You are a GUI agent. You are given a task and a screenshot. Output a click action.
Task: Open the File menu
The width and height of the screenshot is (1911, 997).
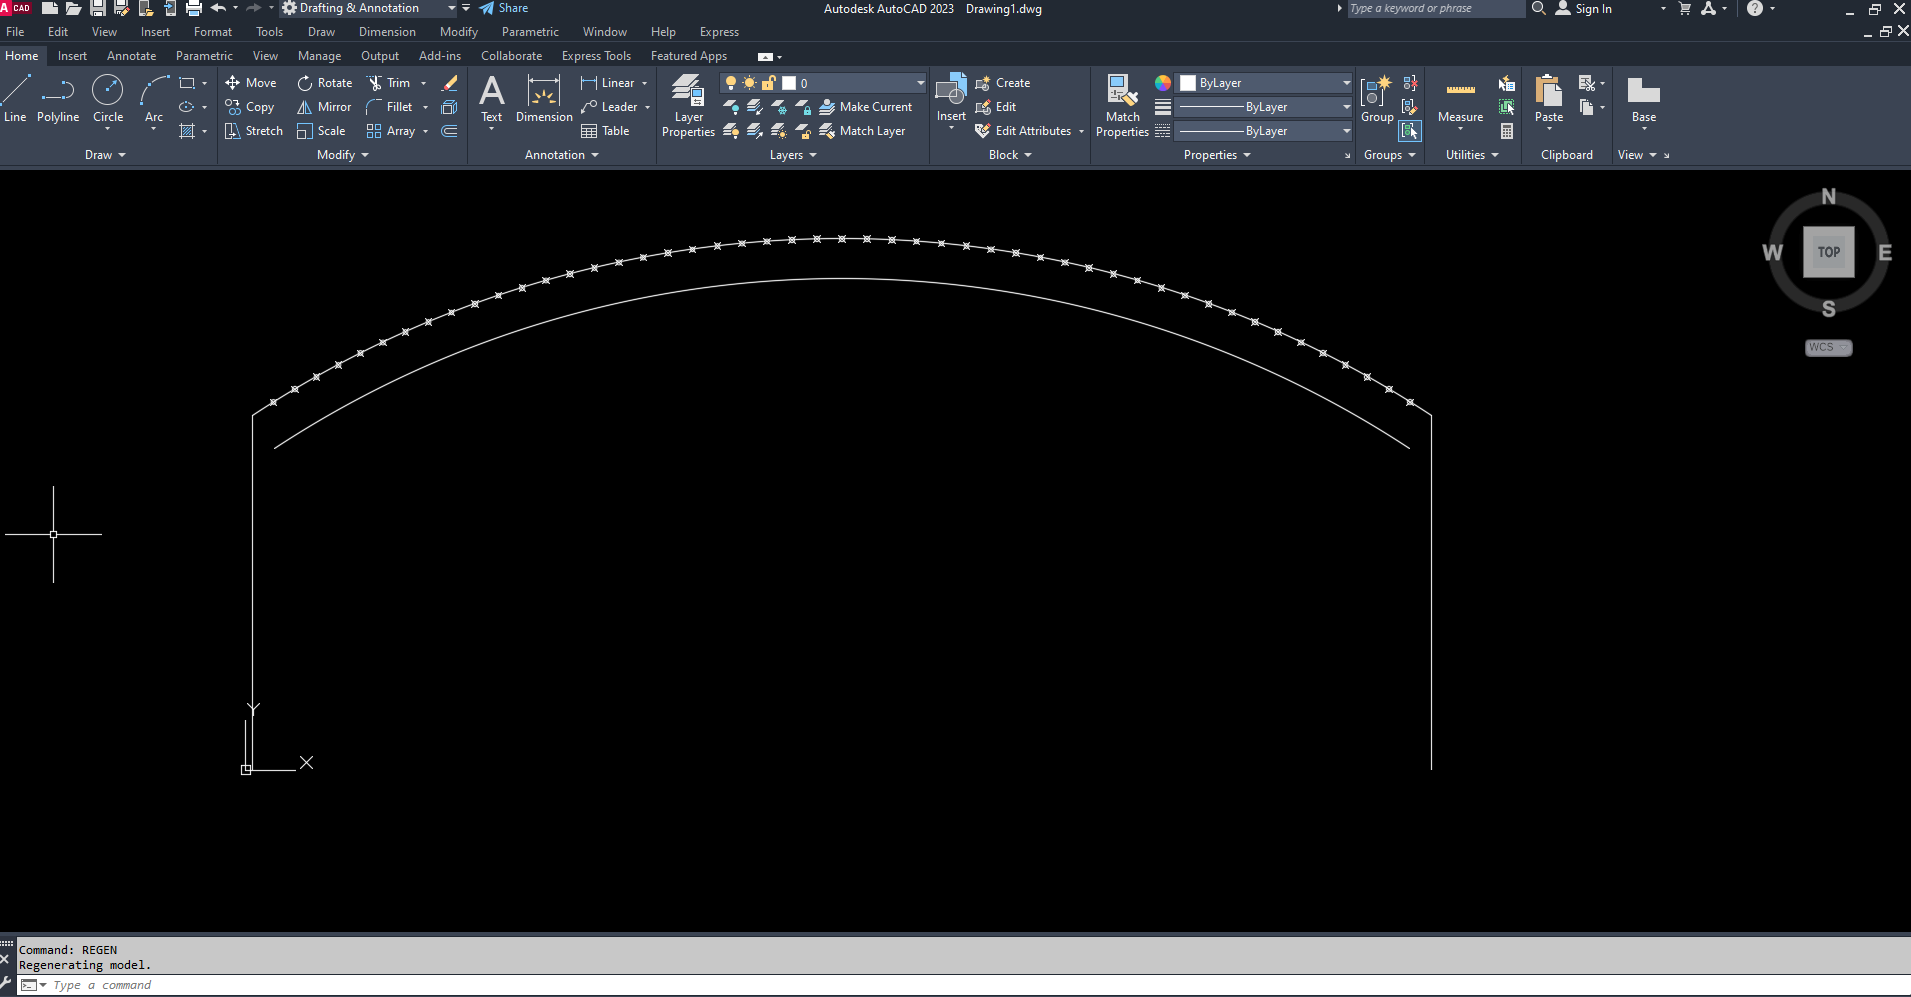point(15,32)
